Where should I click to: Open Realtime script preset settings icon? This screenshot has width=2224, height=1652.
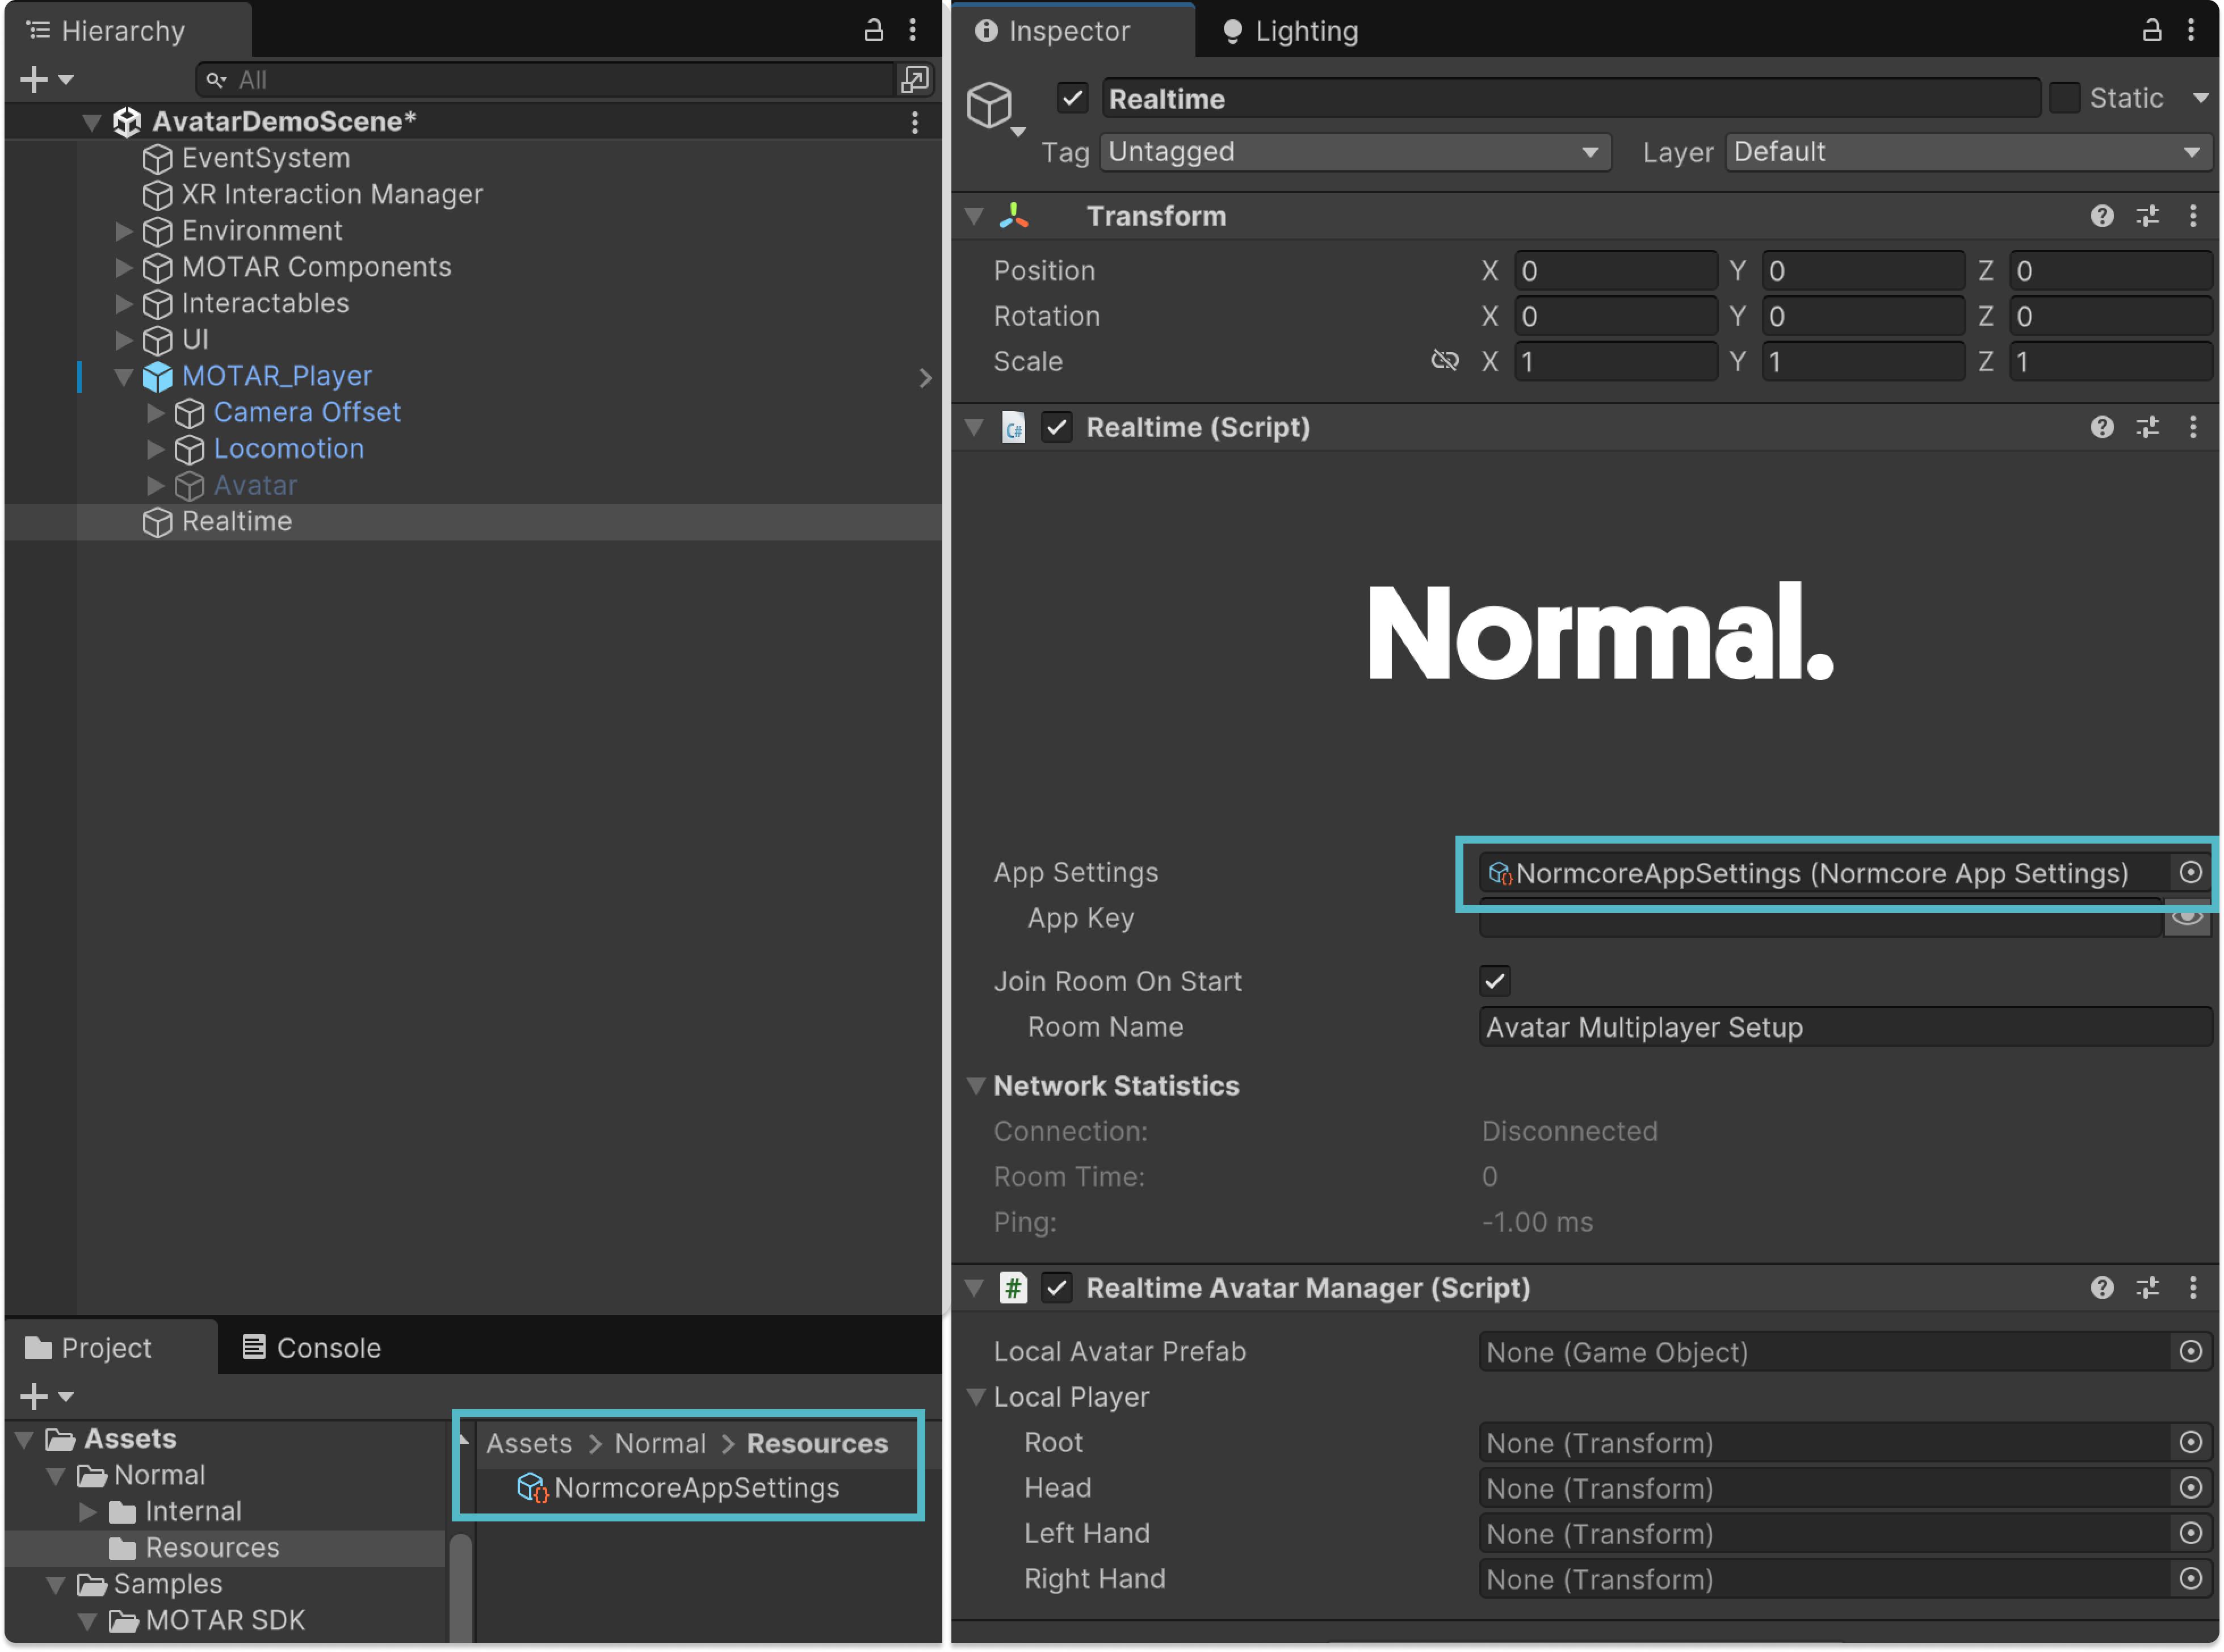pyautogui.click(x=2147, y=428)
